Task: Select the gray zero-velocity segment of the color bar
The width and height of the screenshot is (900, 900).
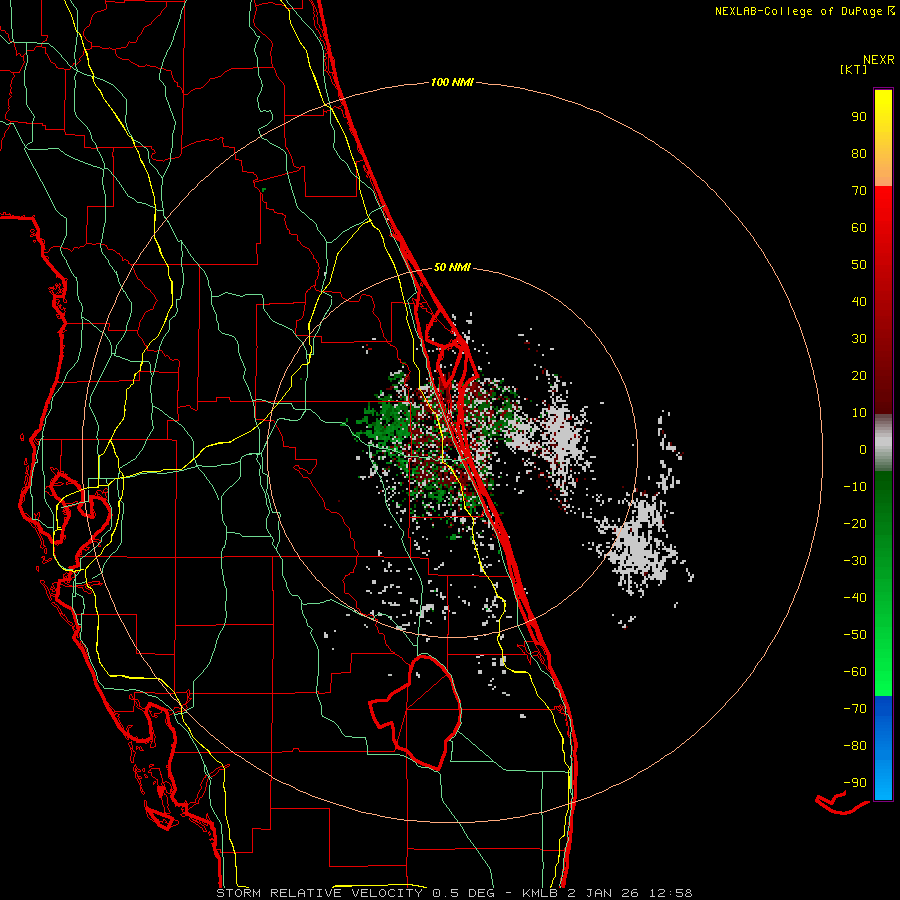Action: [883, 443]
